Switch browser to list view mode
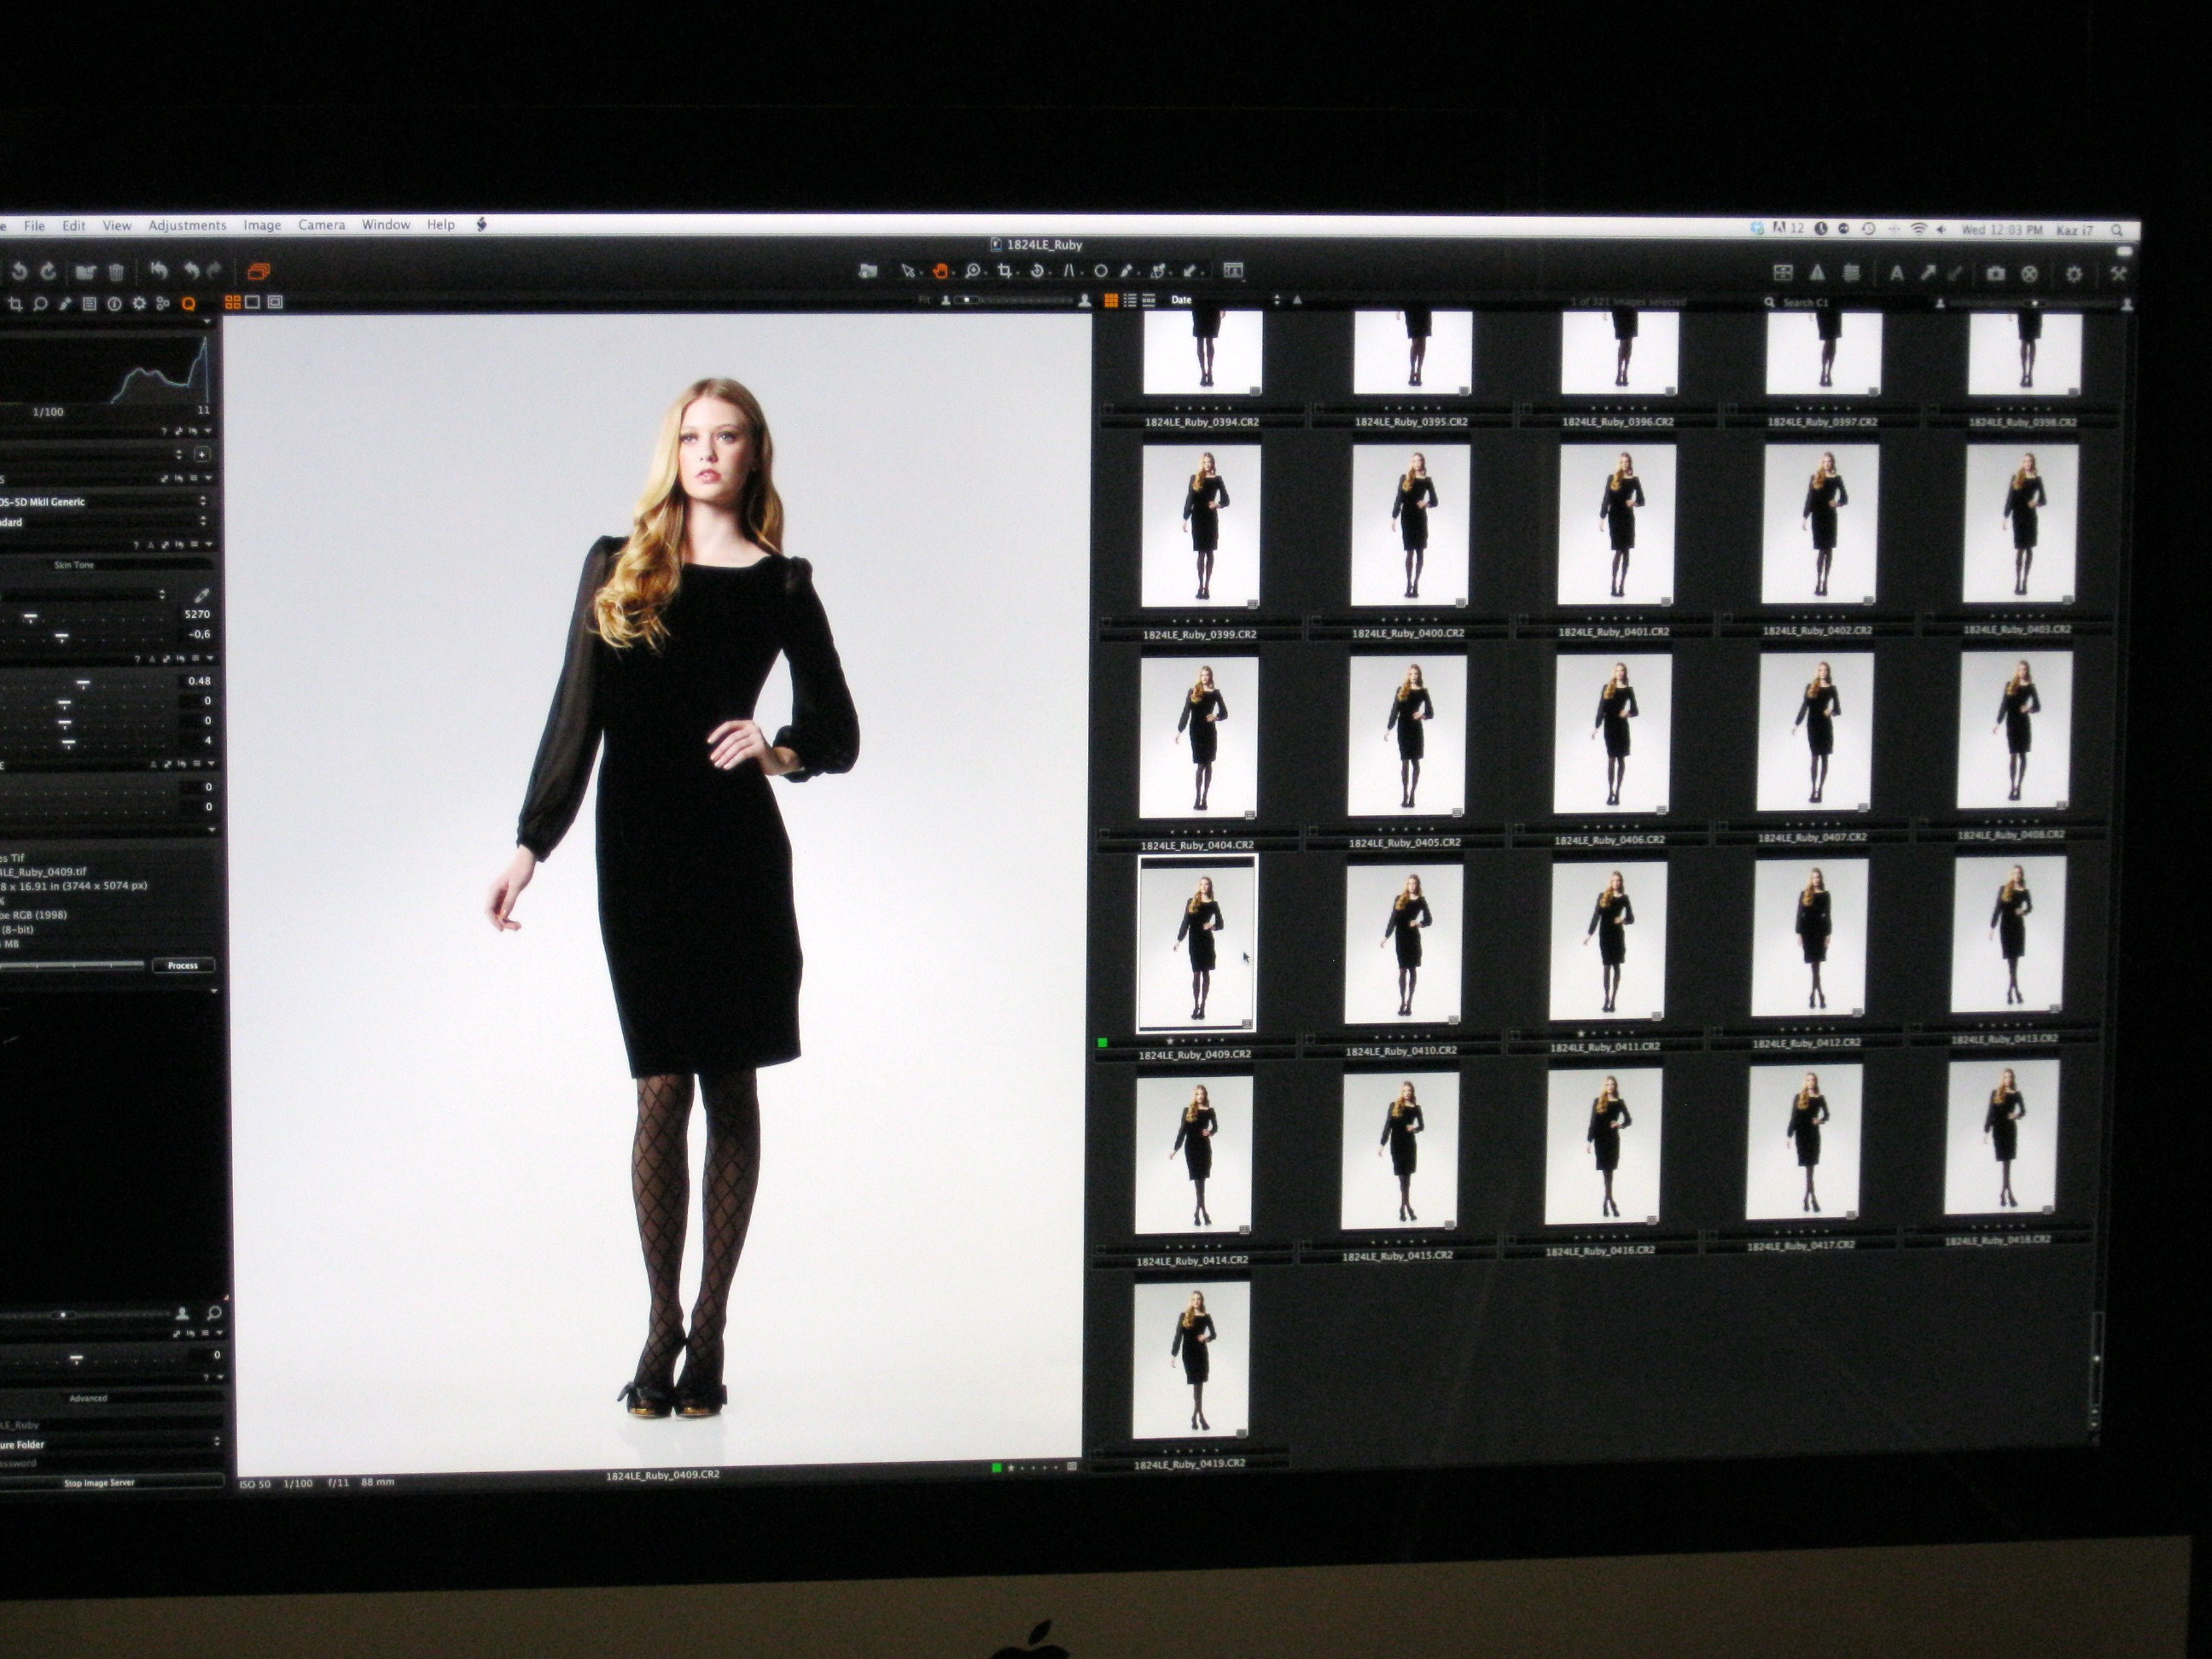Viewport: 2212px width, 1659px height. coord(1130,300)
